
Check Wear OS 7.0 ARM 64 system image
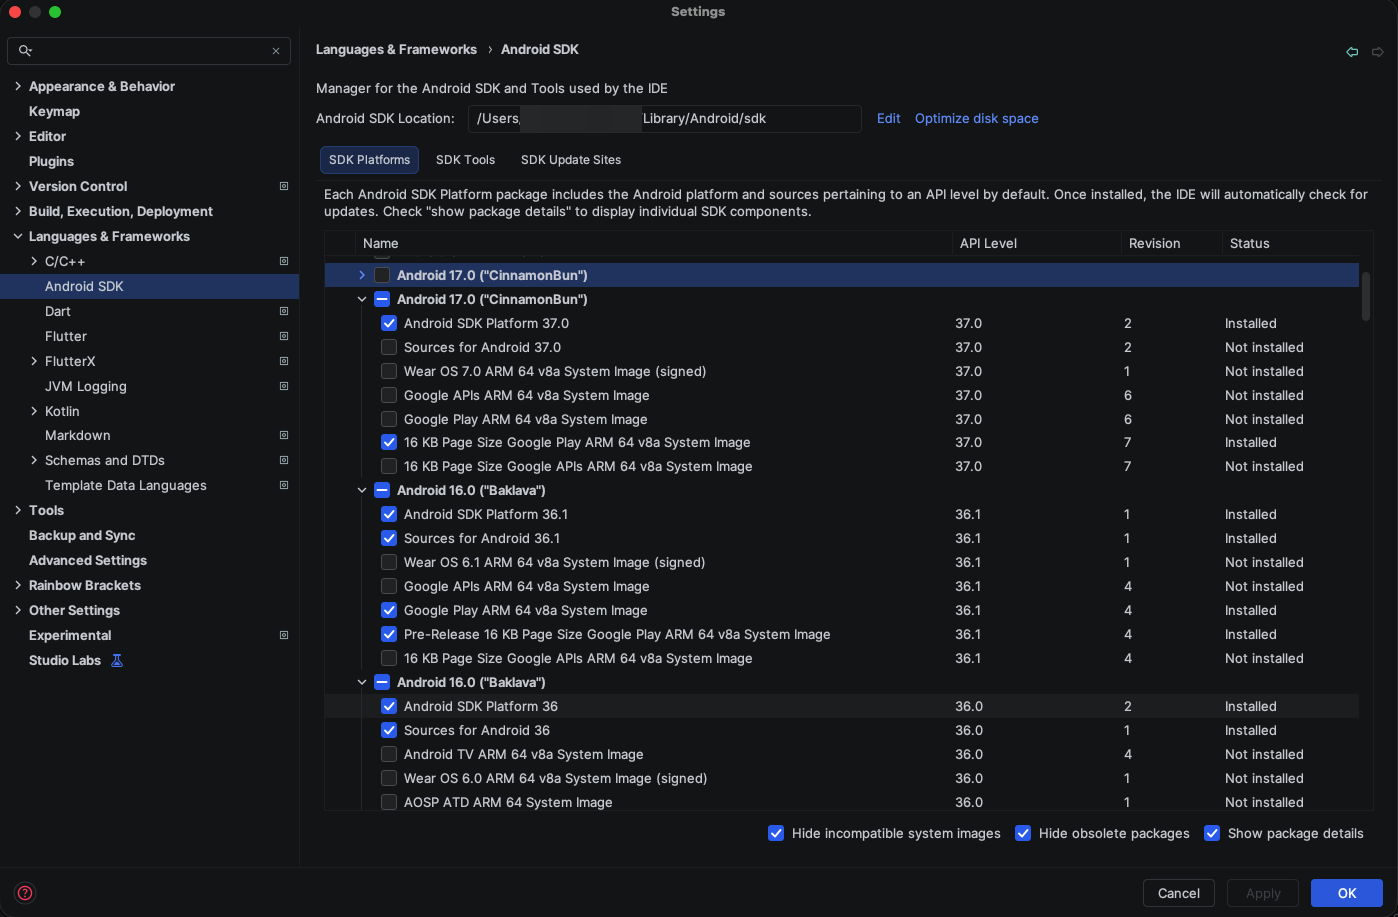click(389, 371)
